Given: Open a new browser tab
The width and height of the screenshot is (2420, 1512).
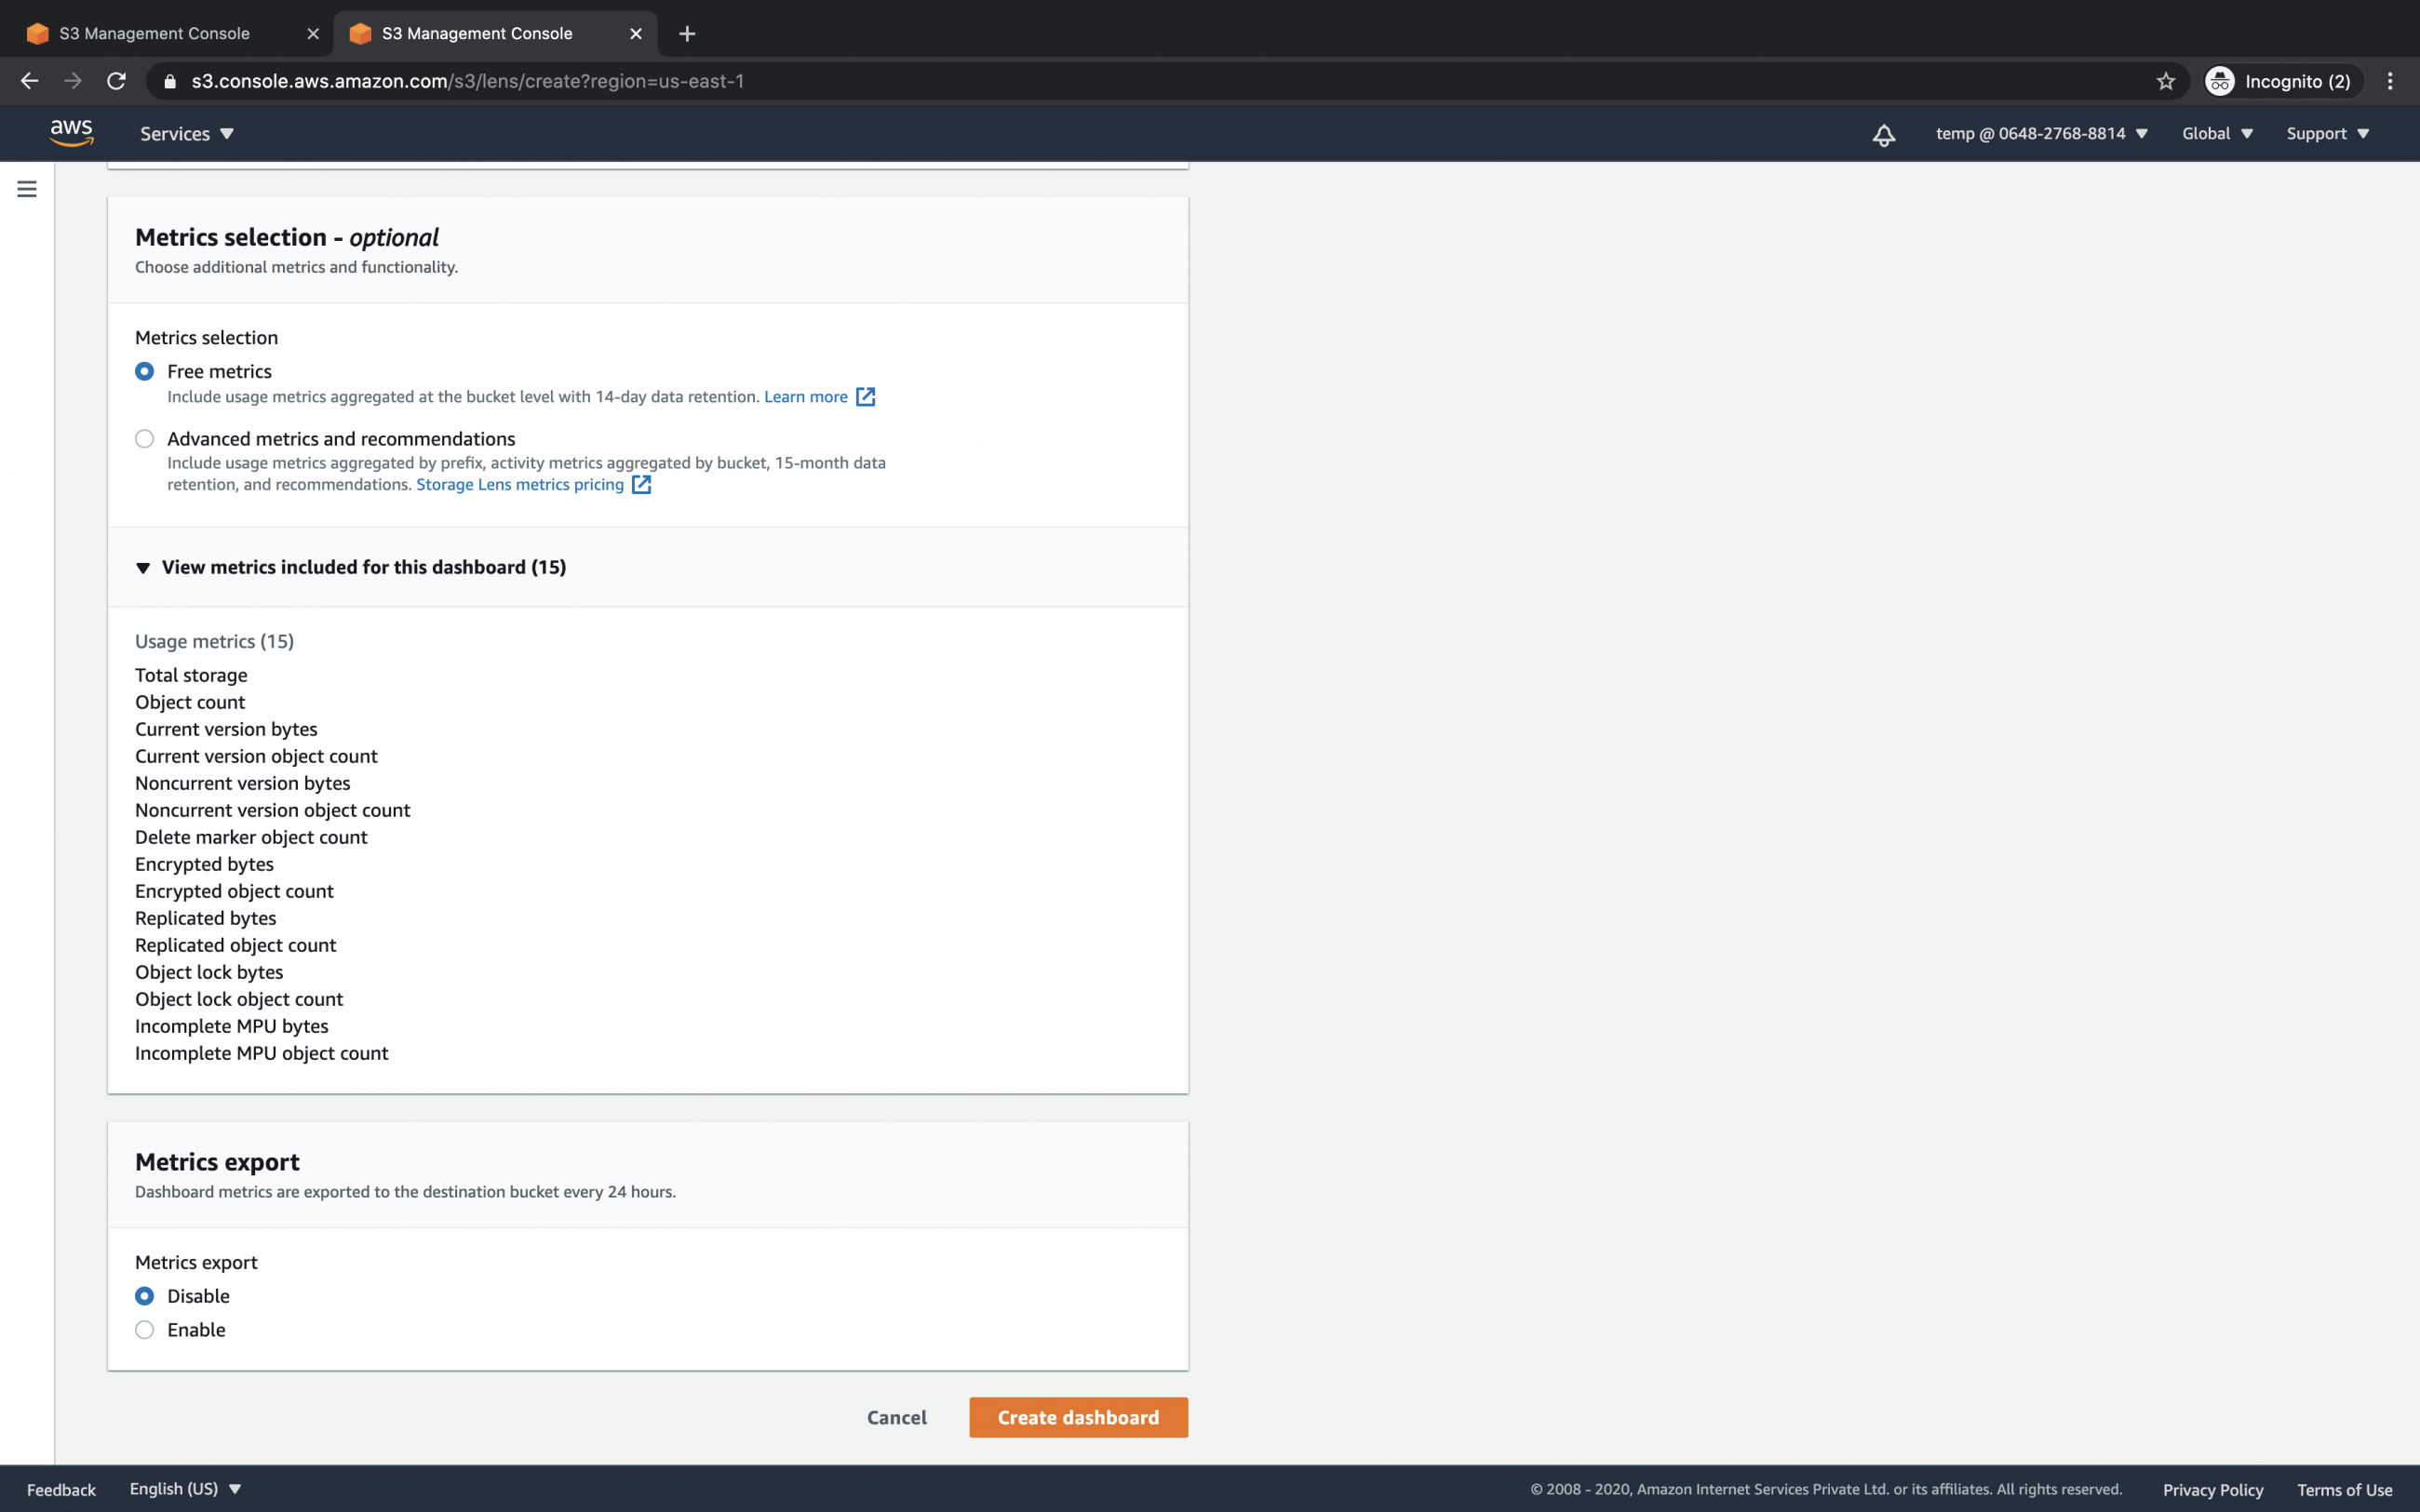Looking at the screenshot, I should coord(687,33).
